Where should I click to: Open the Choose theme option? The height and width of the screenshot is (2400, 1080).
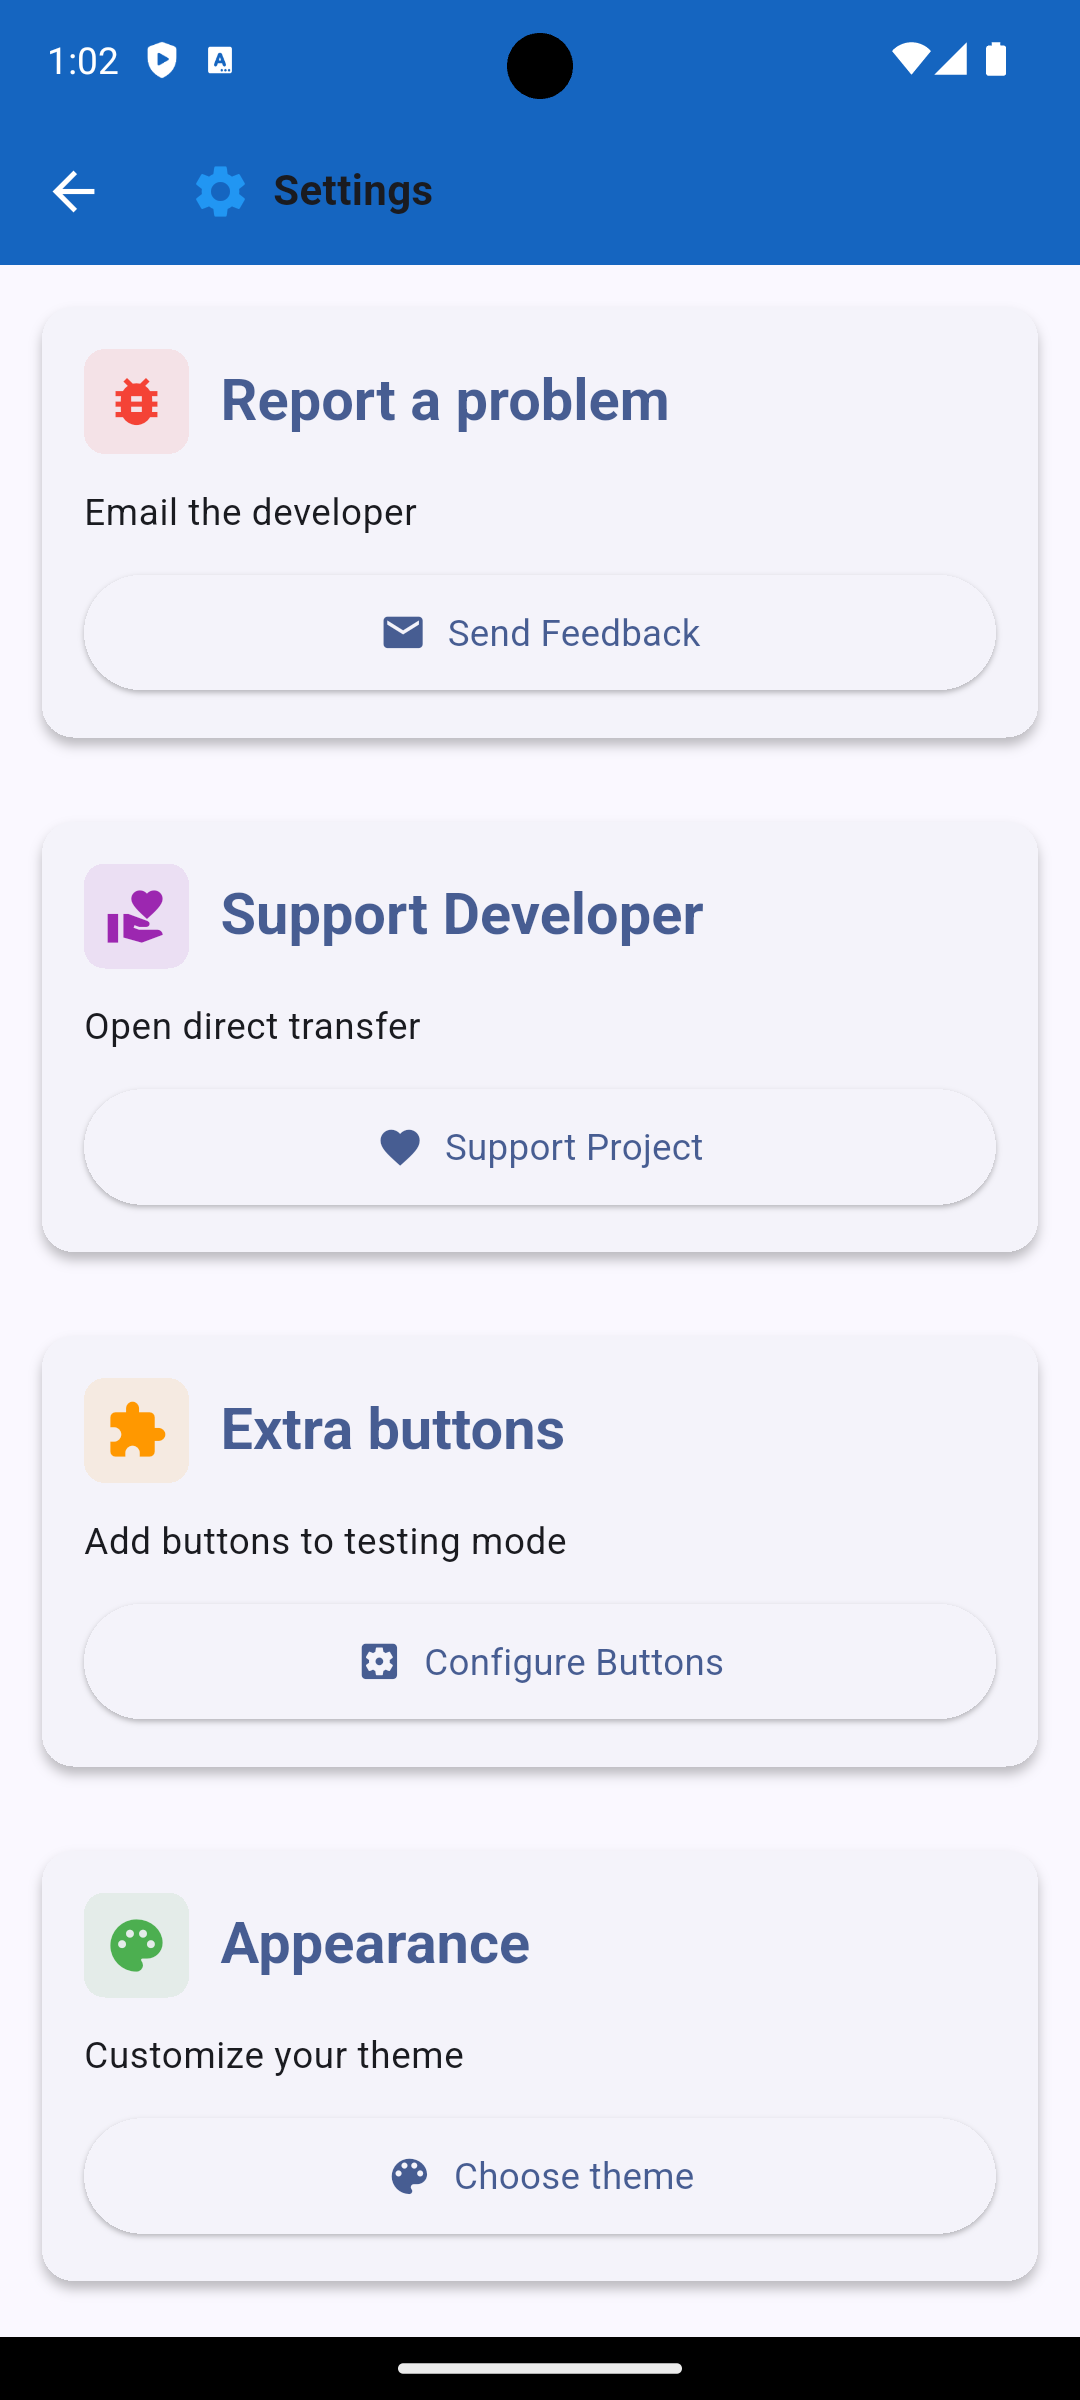(x=540, y=2176)
